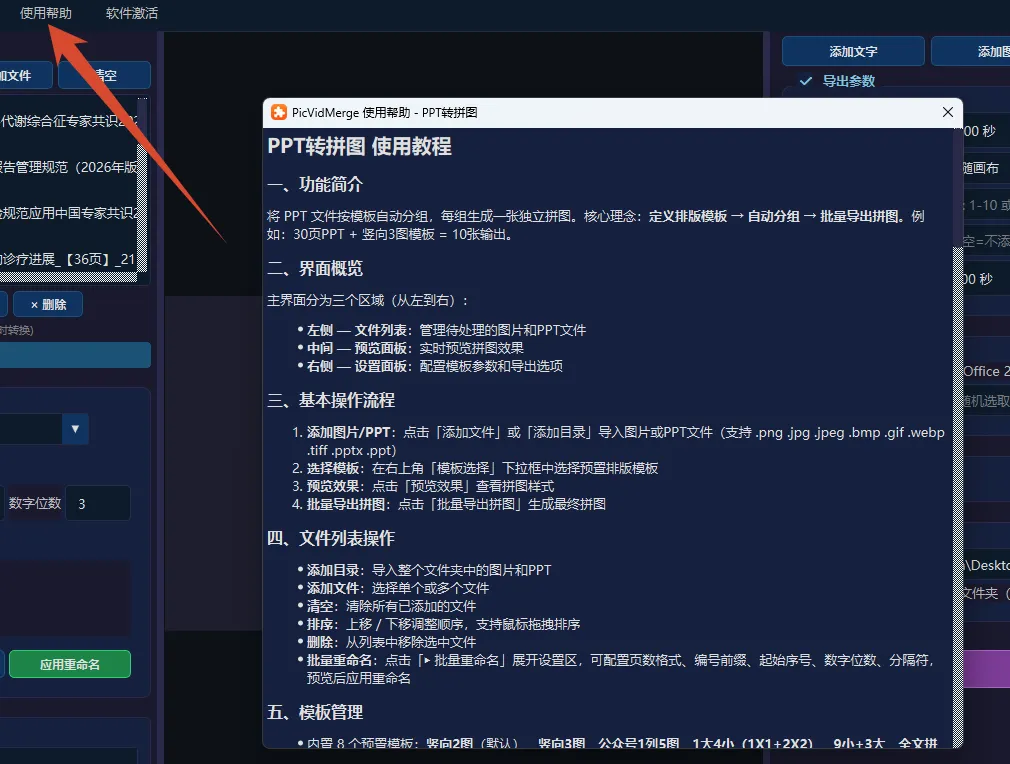This screenshot has height=764, width=1010.
Task: Select file 告管理规范（2026年版 in list
Action: [x=69, y=167]
